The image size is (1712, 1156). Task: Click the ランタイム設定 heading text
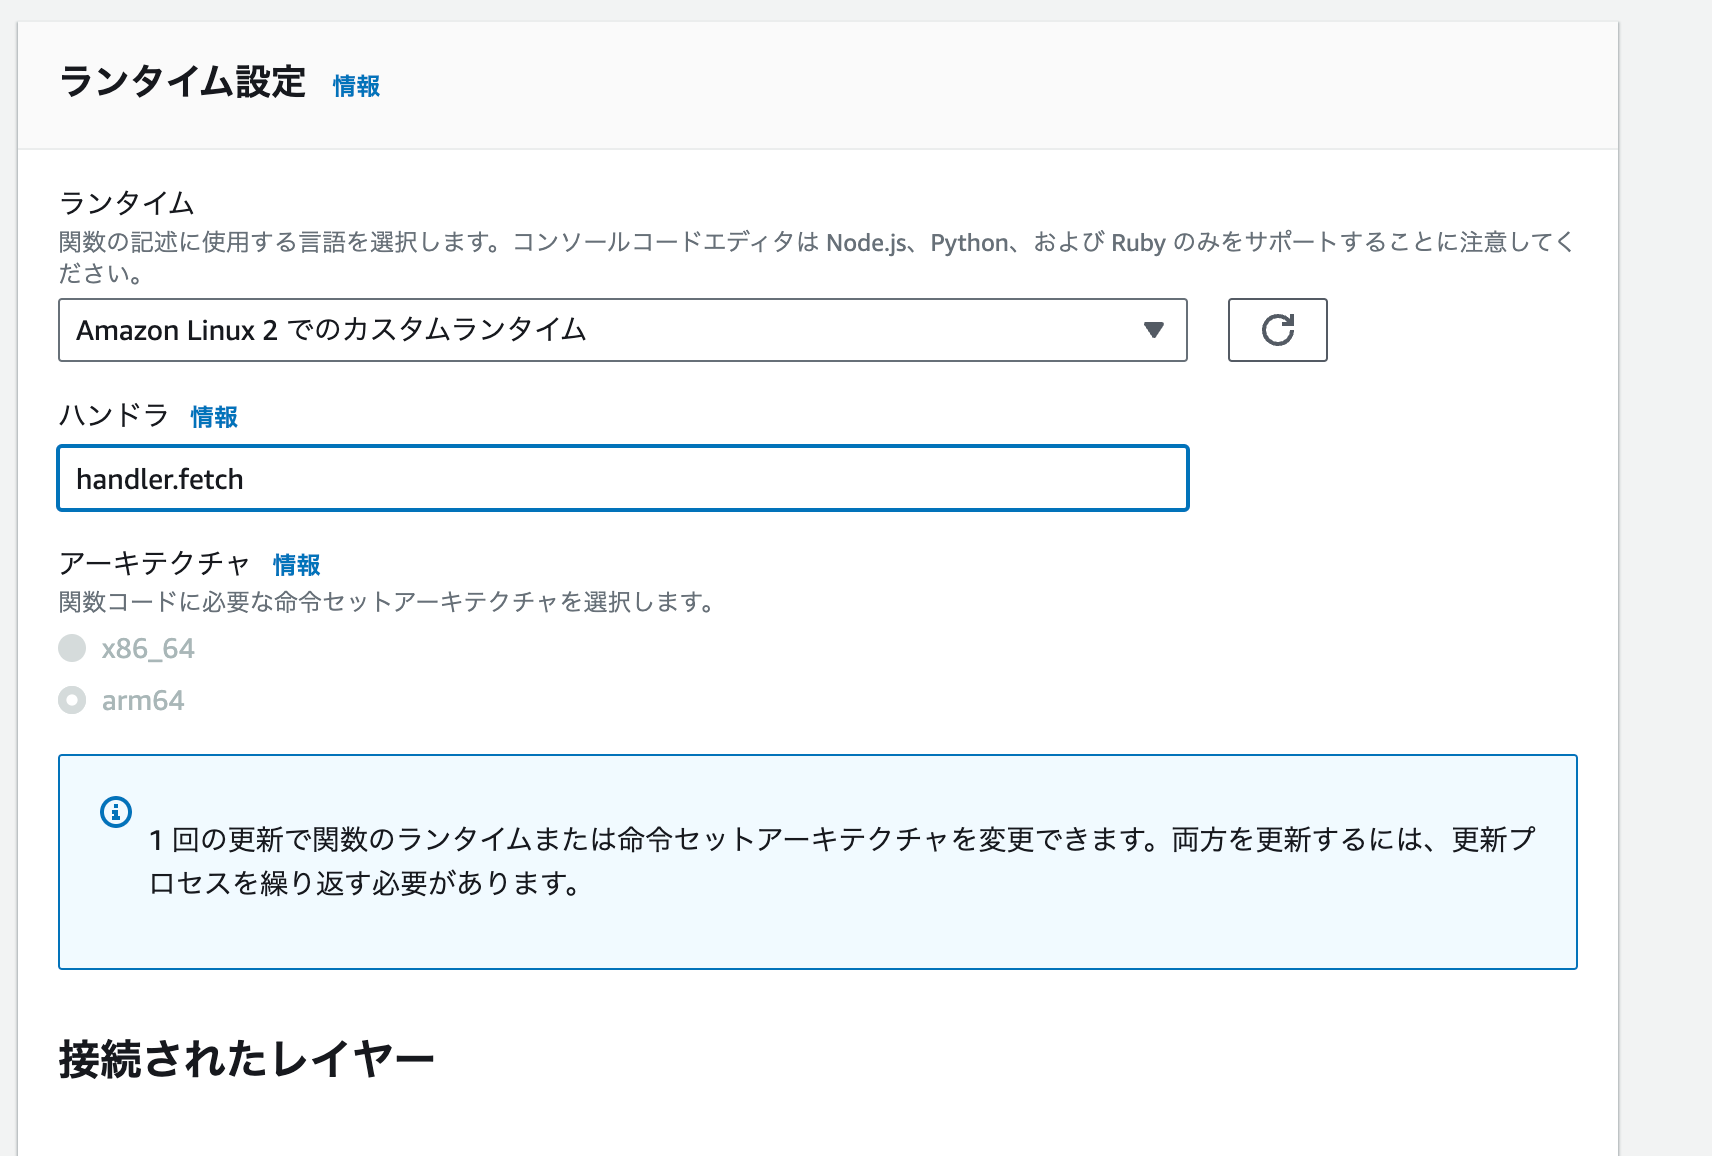point(182,82)
